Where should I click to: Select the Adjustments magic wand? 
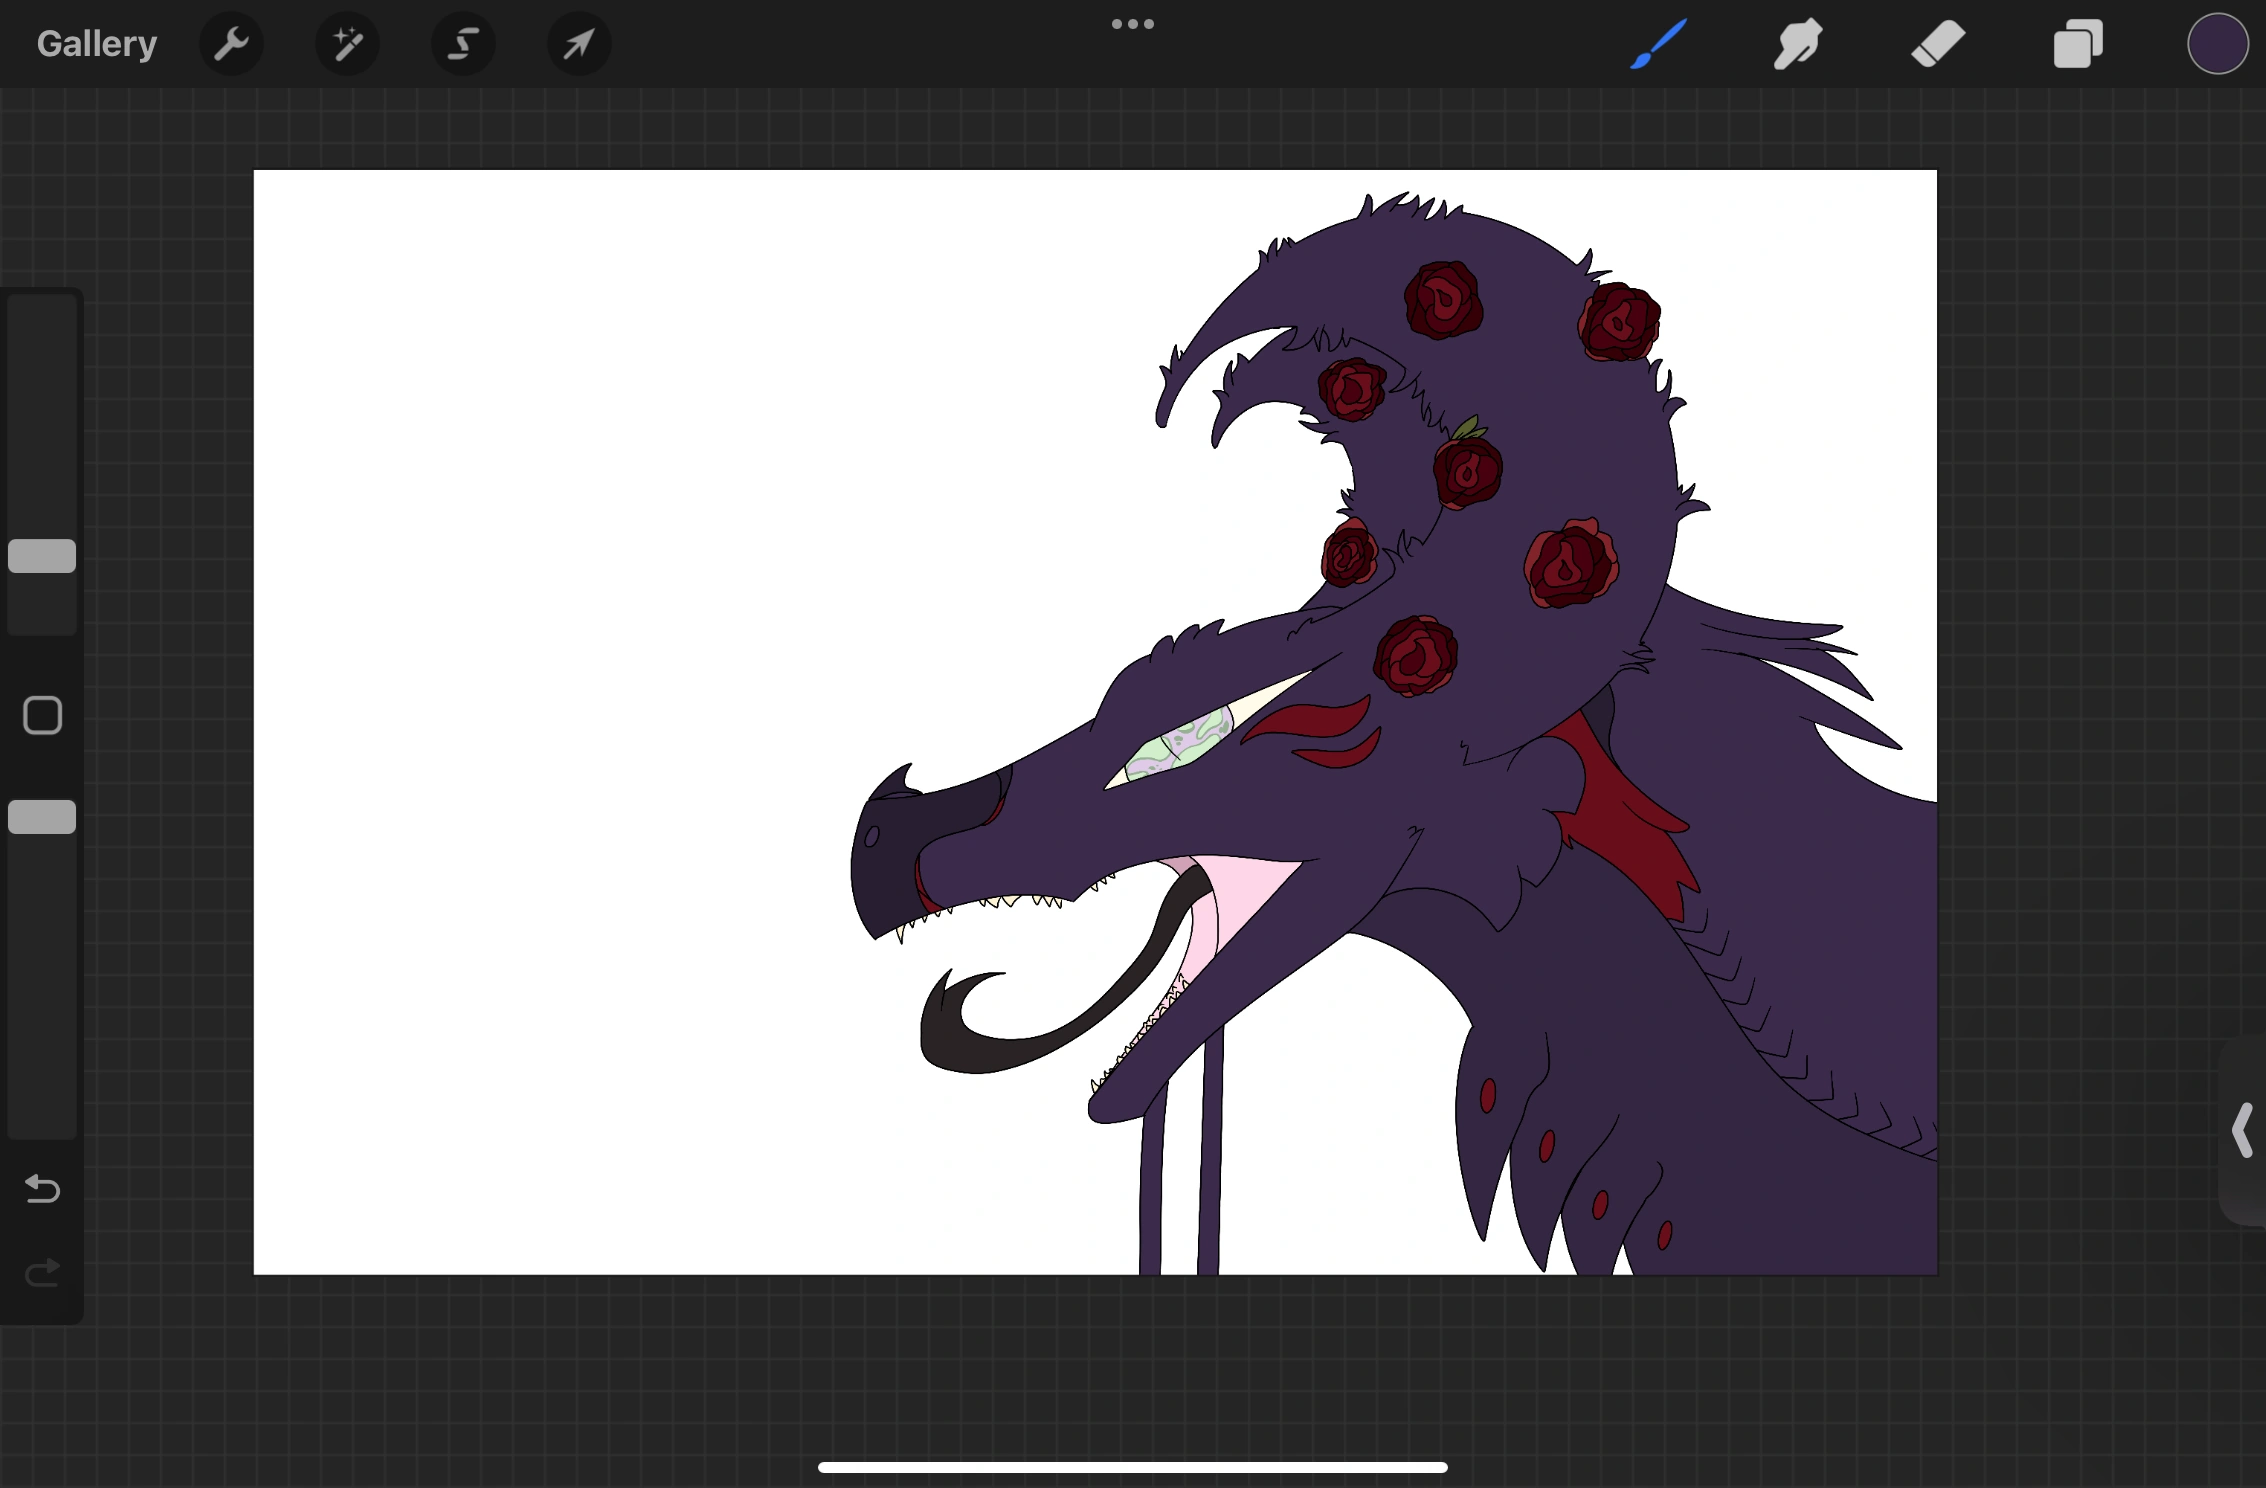(x=347, y=43)
